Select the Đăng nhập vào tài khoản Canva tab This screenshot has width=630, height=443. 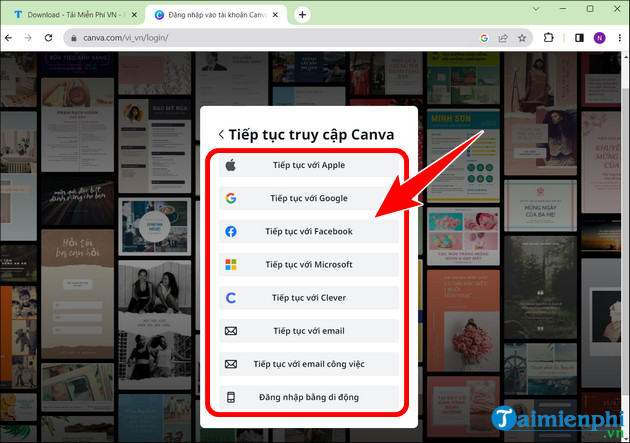[x=216, y=15]
